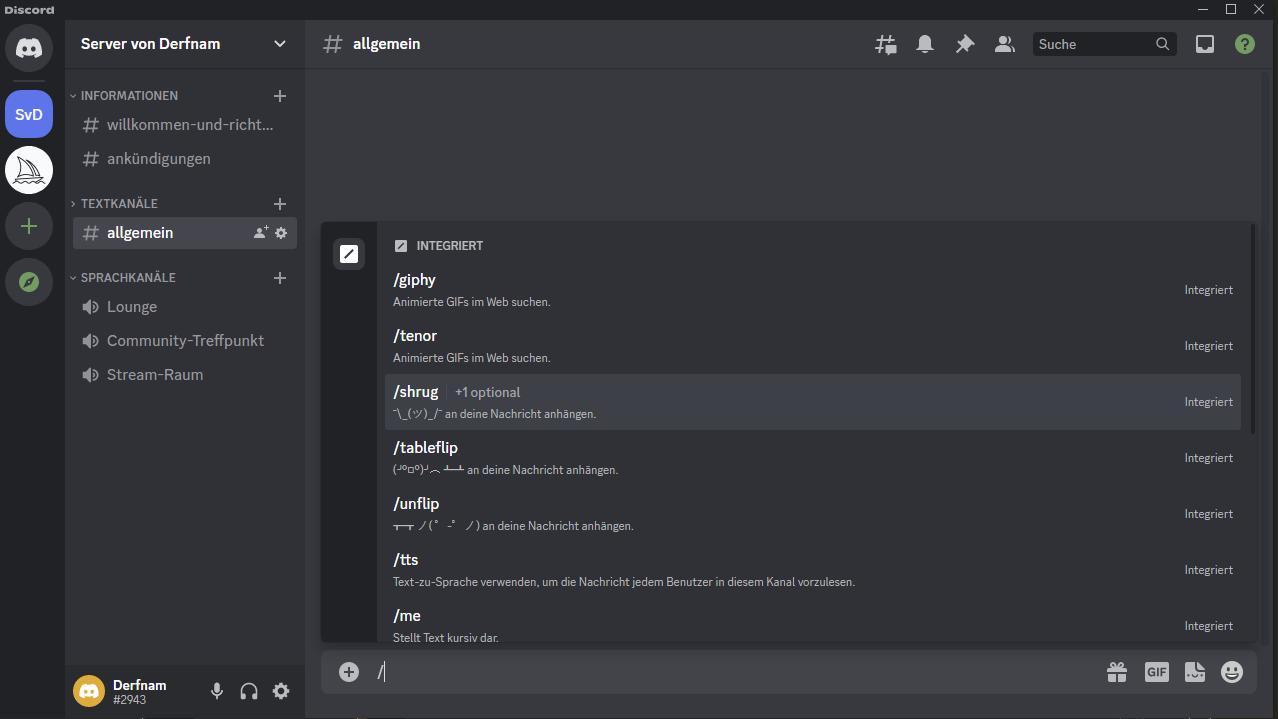Collapse SPRACHKANÄLE category
This screenshot has width=1278, height=719.
point(122,278)
